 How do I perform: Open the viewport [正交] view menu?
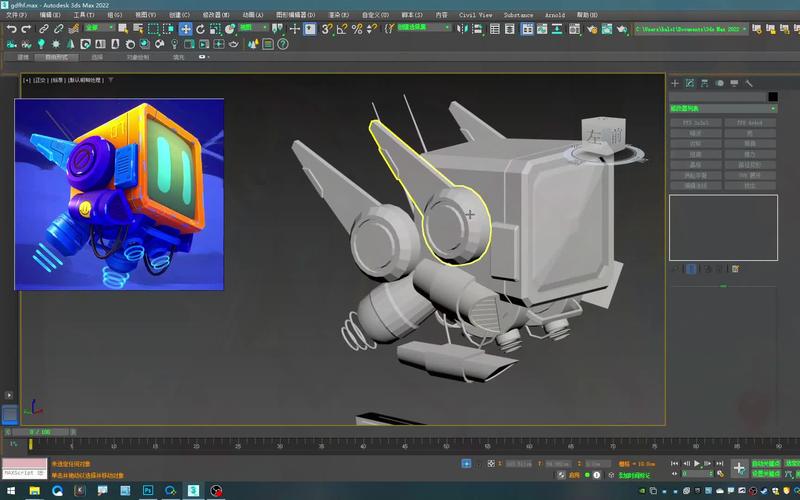(40, 80)
